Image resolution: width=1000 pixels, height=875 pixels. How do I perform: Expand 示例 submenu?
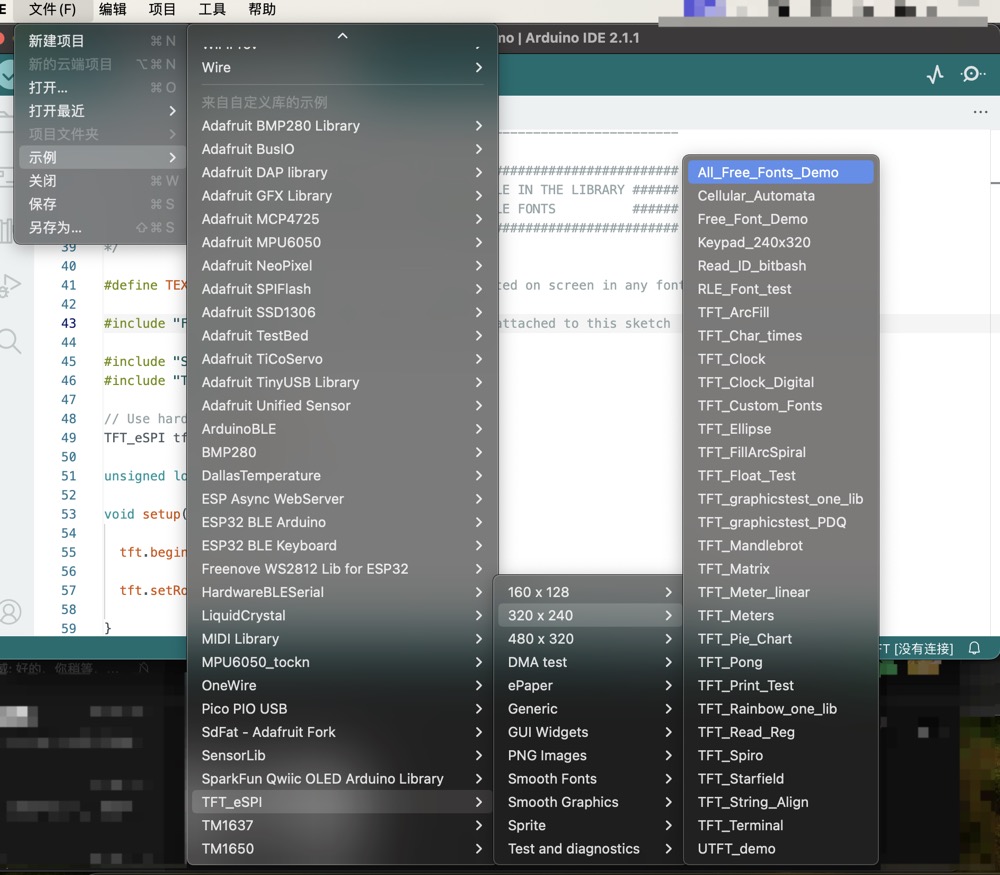101,158
